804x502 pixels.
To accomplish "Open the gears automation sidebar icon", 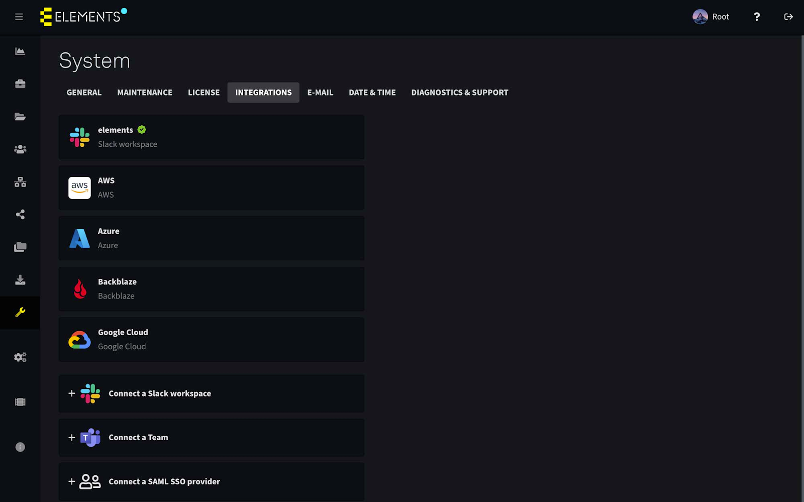I will click(20, 357).
